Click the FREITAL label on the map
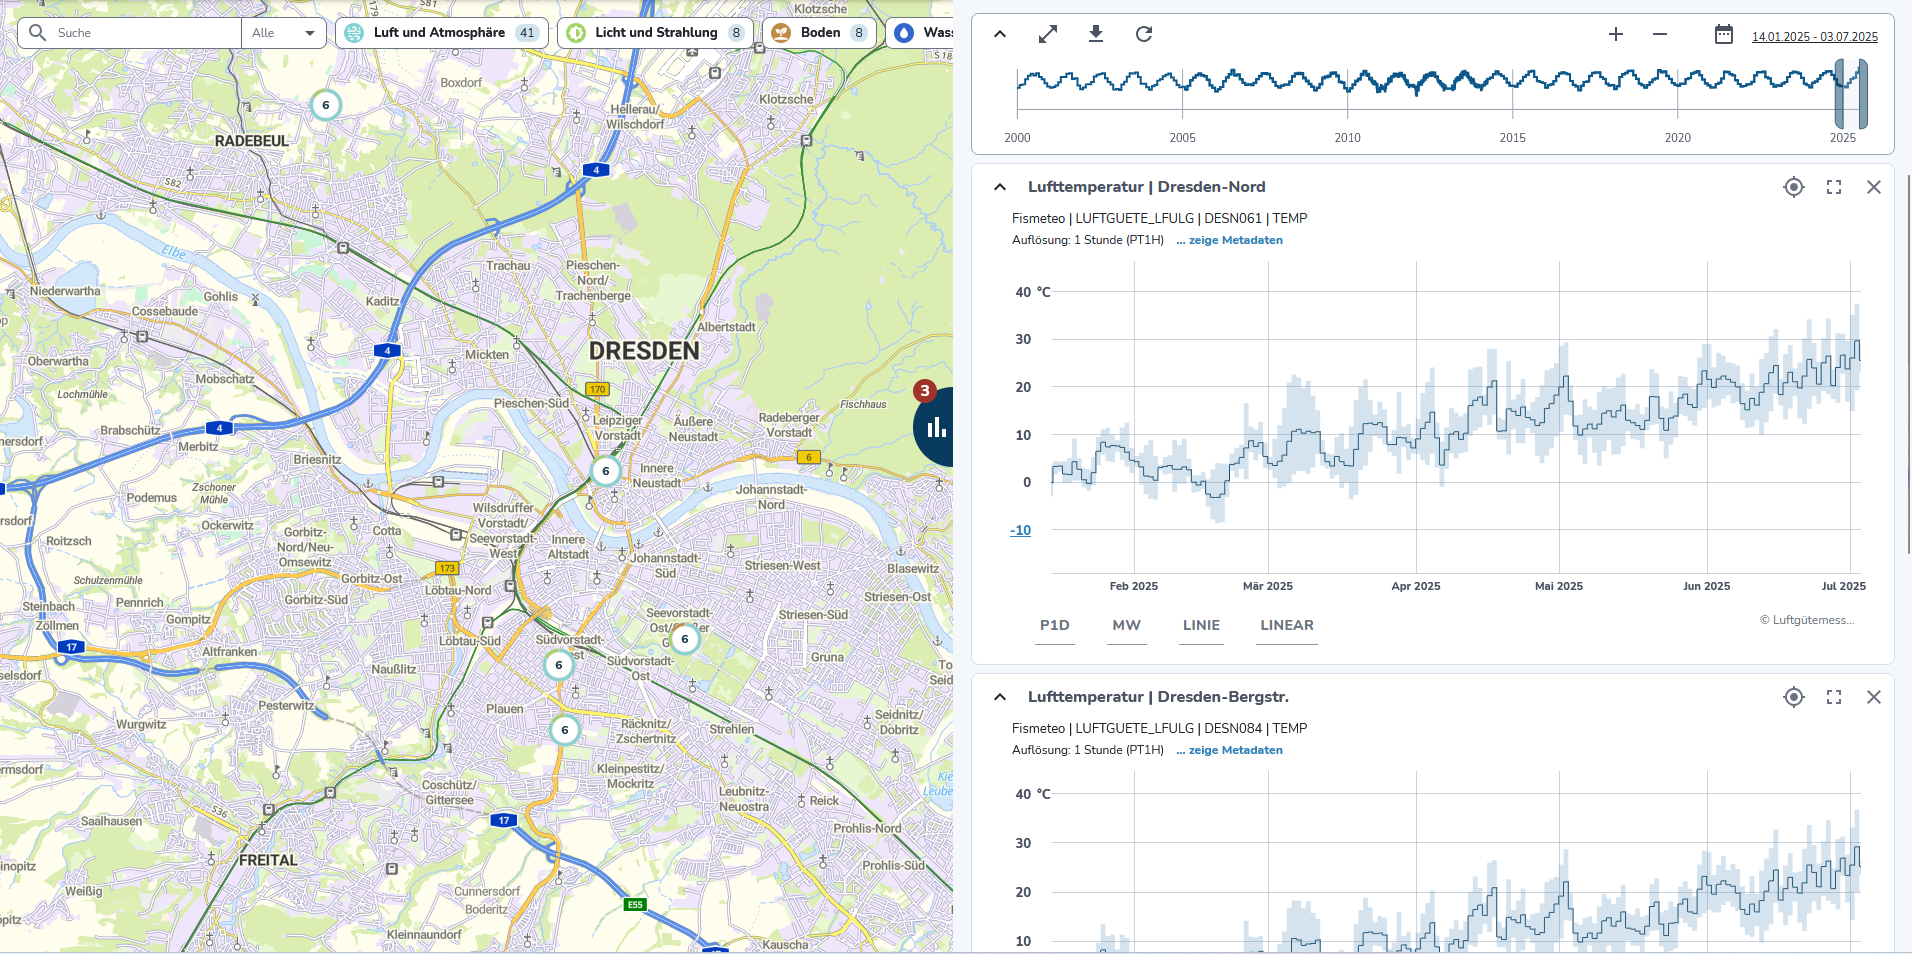 [x=268, y=860]
